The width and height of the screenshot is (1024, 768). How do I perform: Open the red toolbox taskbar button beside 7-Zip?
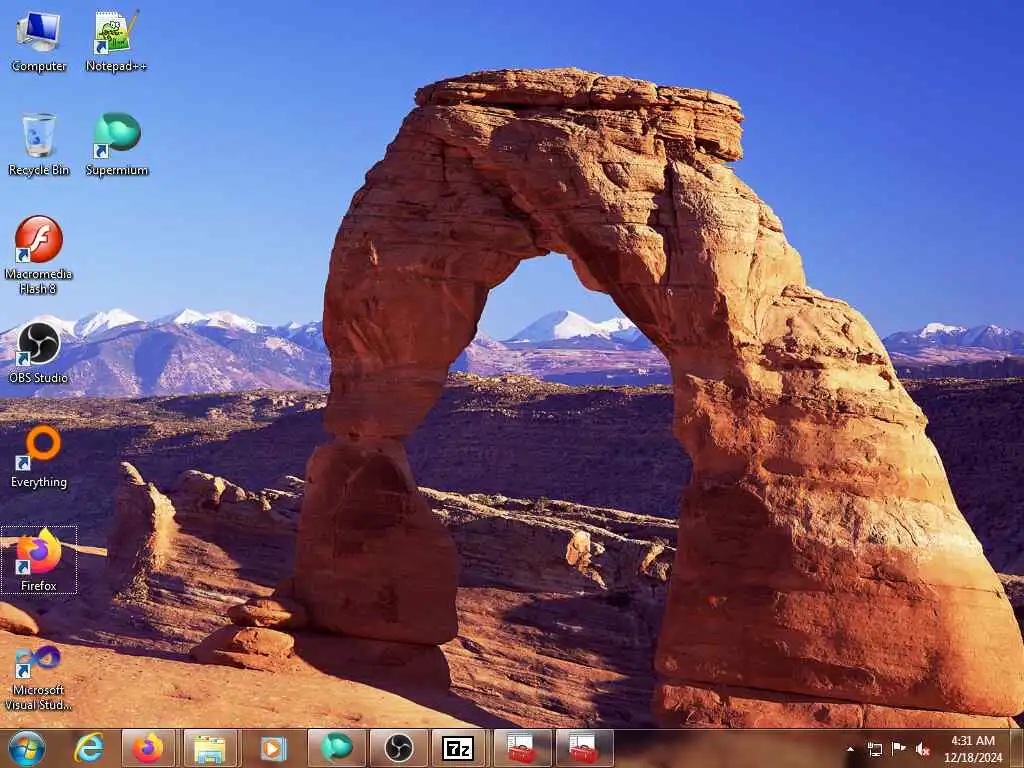coord(520,748)
